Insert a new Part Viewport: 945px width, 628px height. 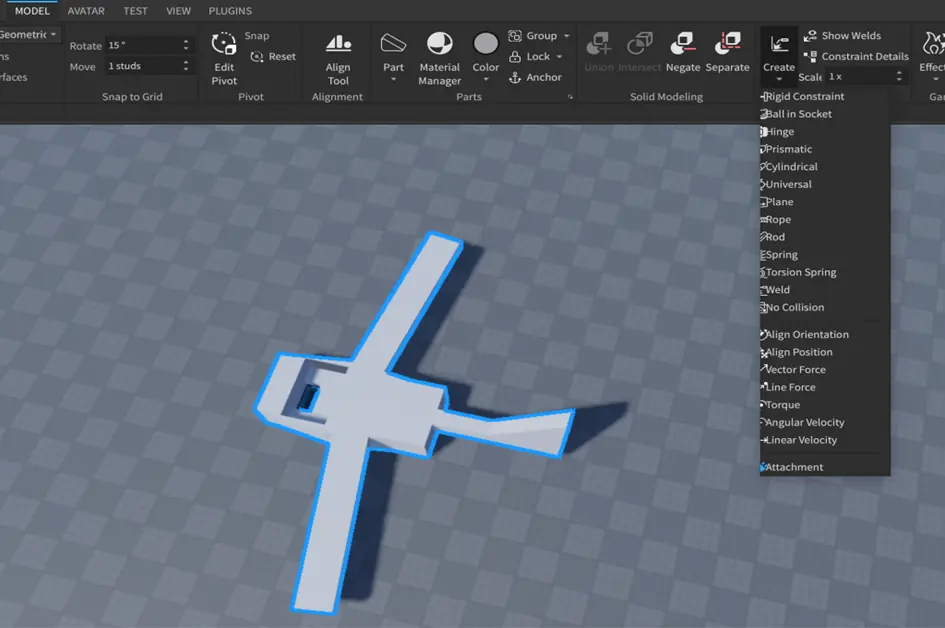click(x=393, y=52)
